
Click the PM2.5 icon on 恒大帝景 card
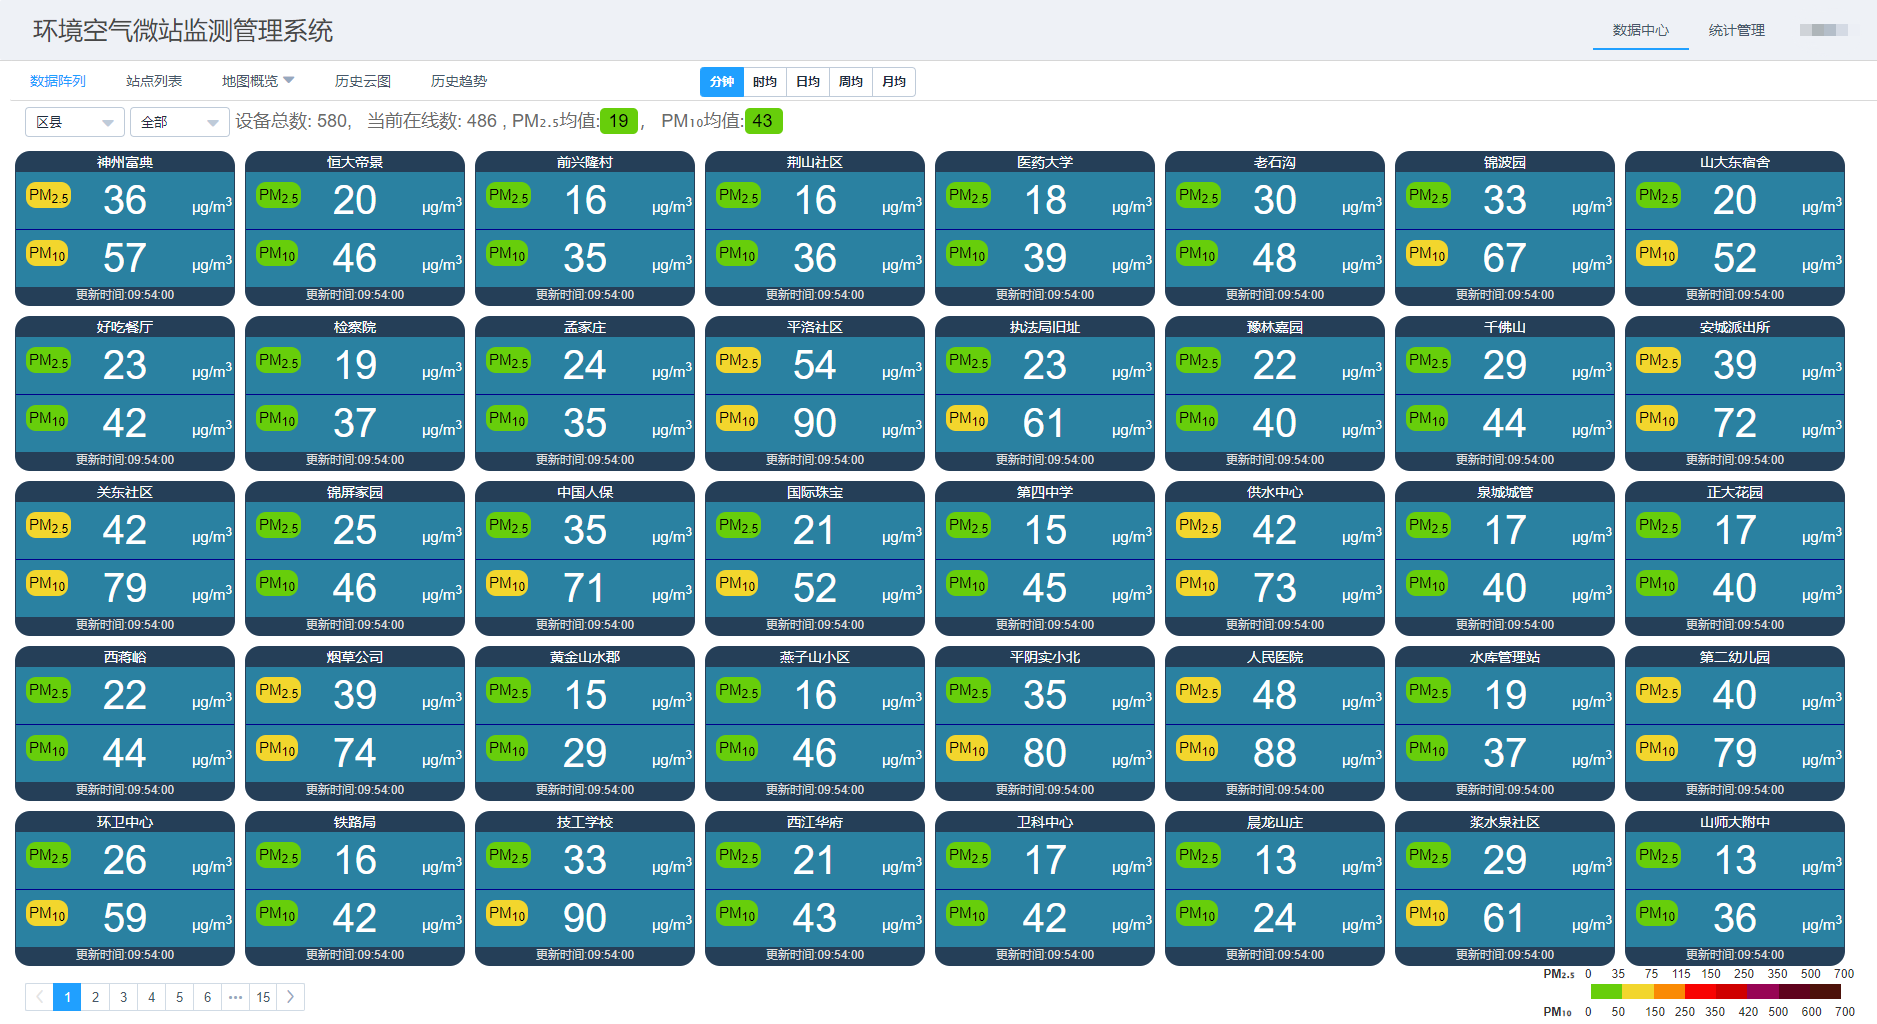tap(278, 195)
